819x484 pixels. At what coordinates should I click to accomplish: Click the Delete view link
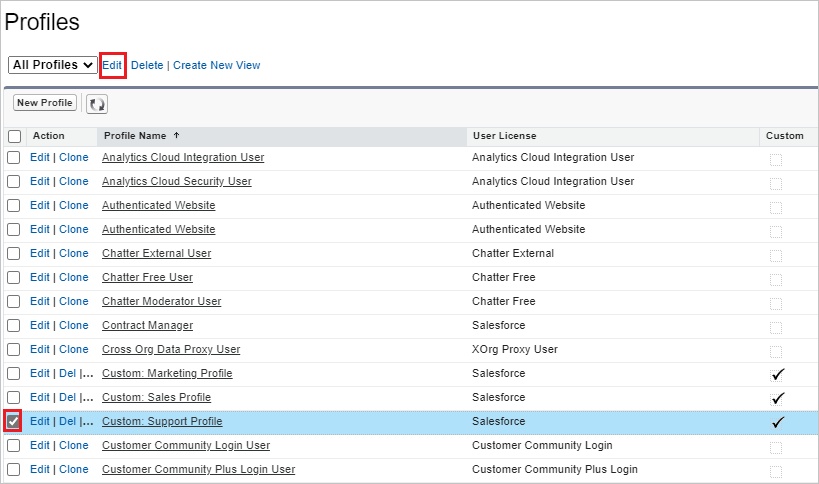(x=147, y=65)
